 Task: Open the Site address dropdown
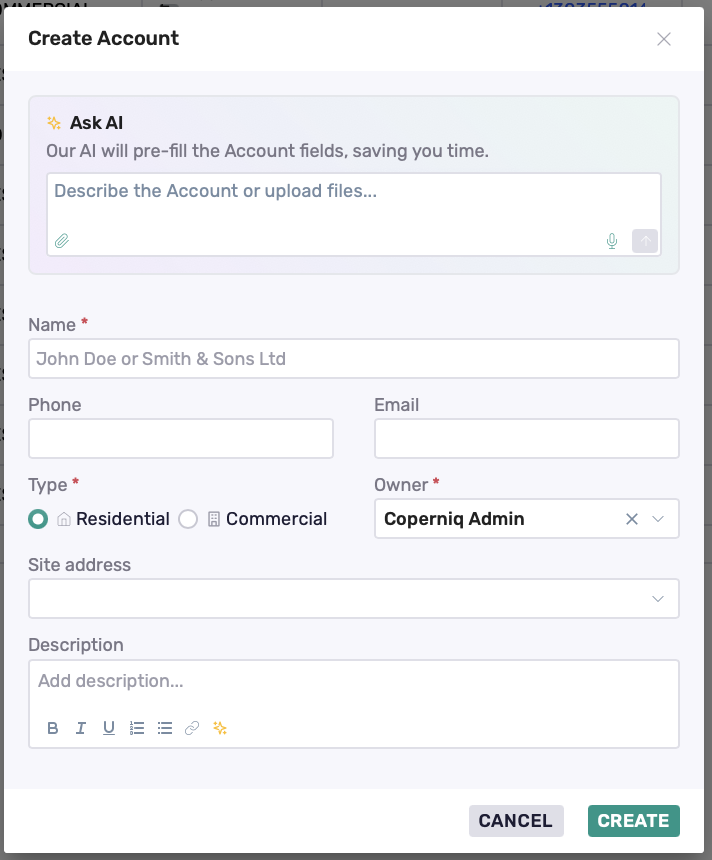(x=354, y=598)
